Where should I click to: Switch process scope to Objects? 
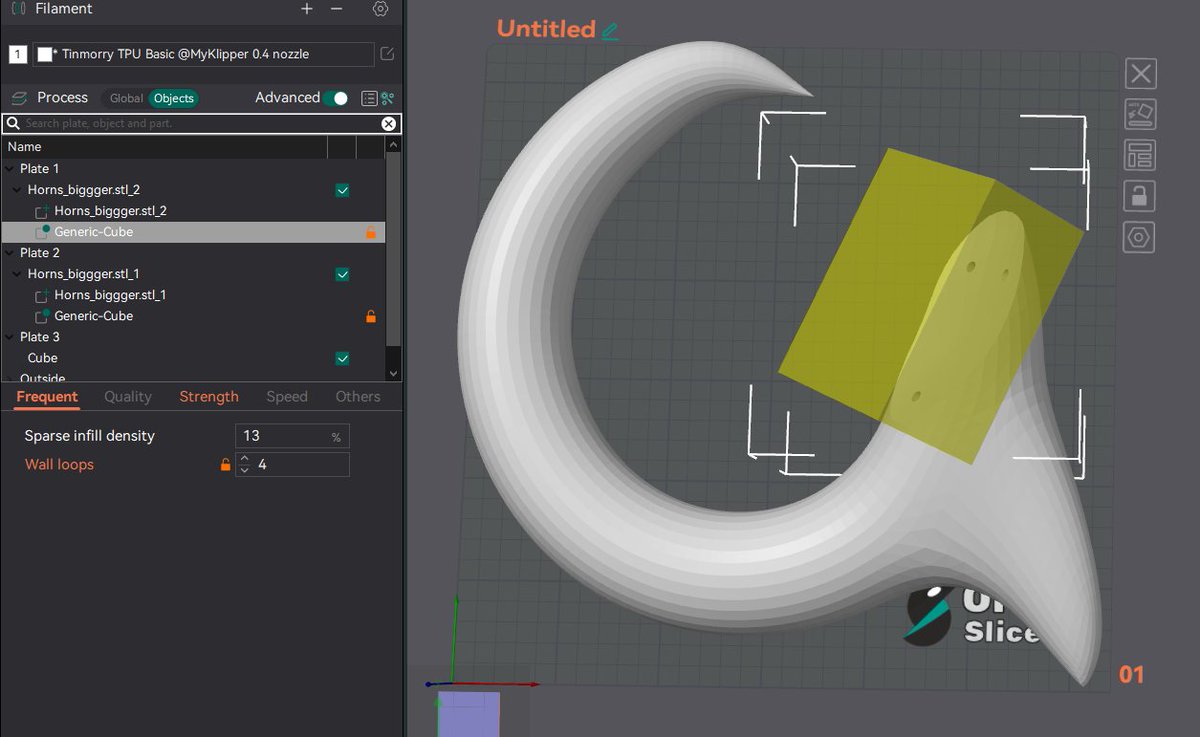click(x=173, y=98)
